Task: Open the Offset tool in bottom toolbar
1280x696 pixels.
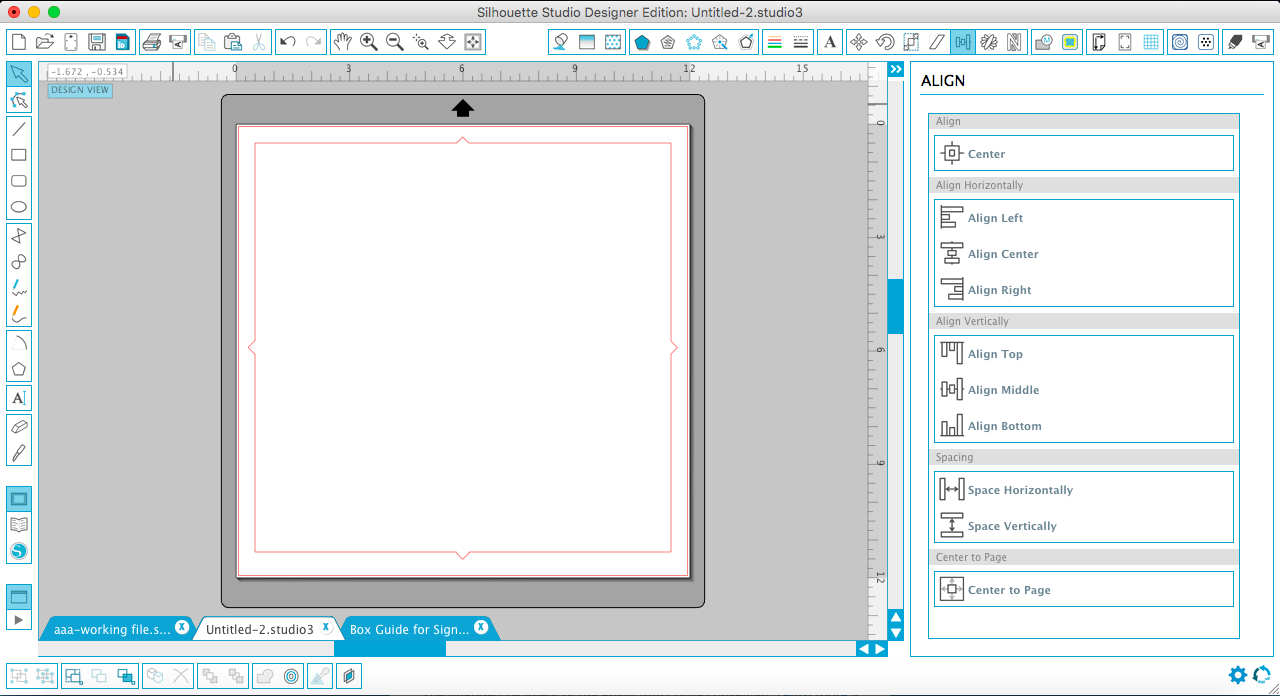Action: (292, 676)
